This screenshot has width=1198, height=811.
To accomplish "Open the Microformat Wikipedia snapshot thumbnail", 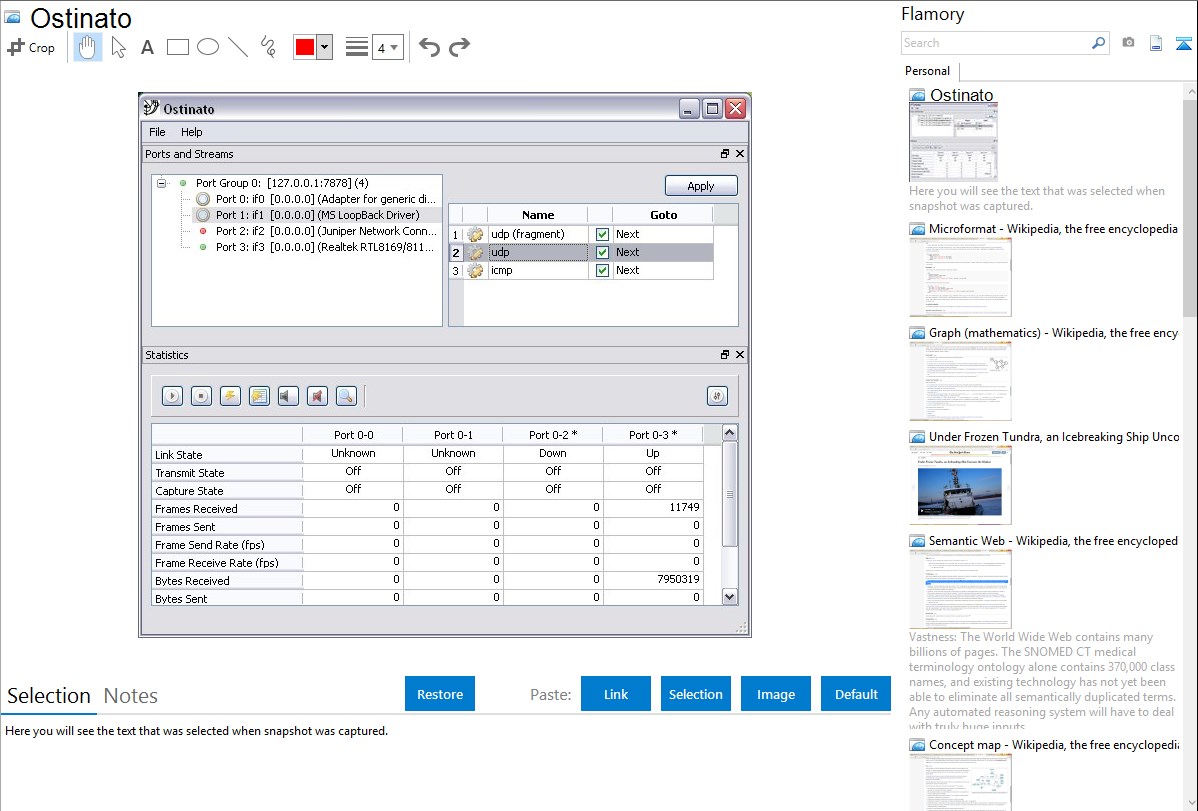I will (960, 277).
